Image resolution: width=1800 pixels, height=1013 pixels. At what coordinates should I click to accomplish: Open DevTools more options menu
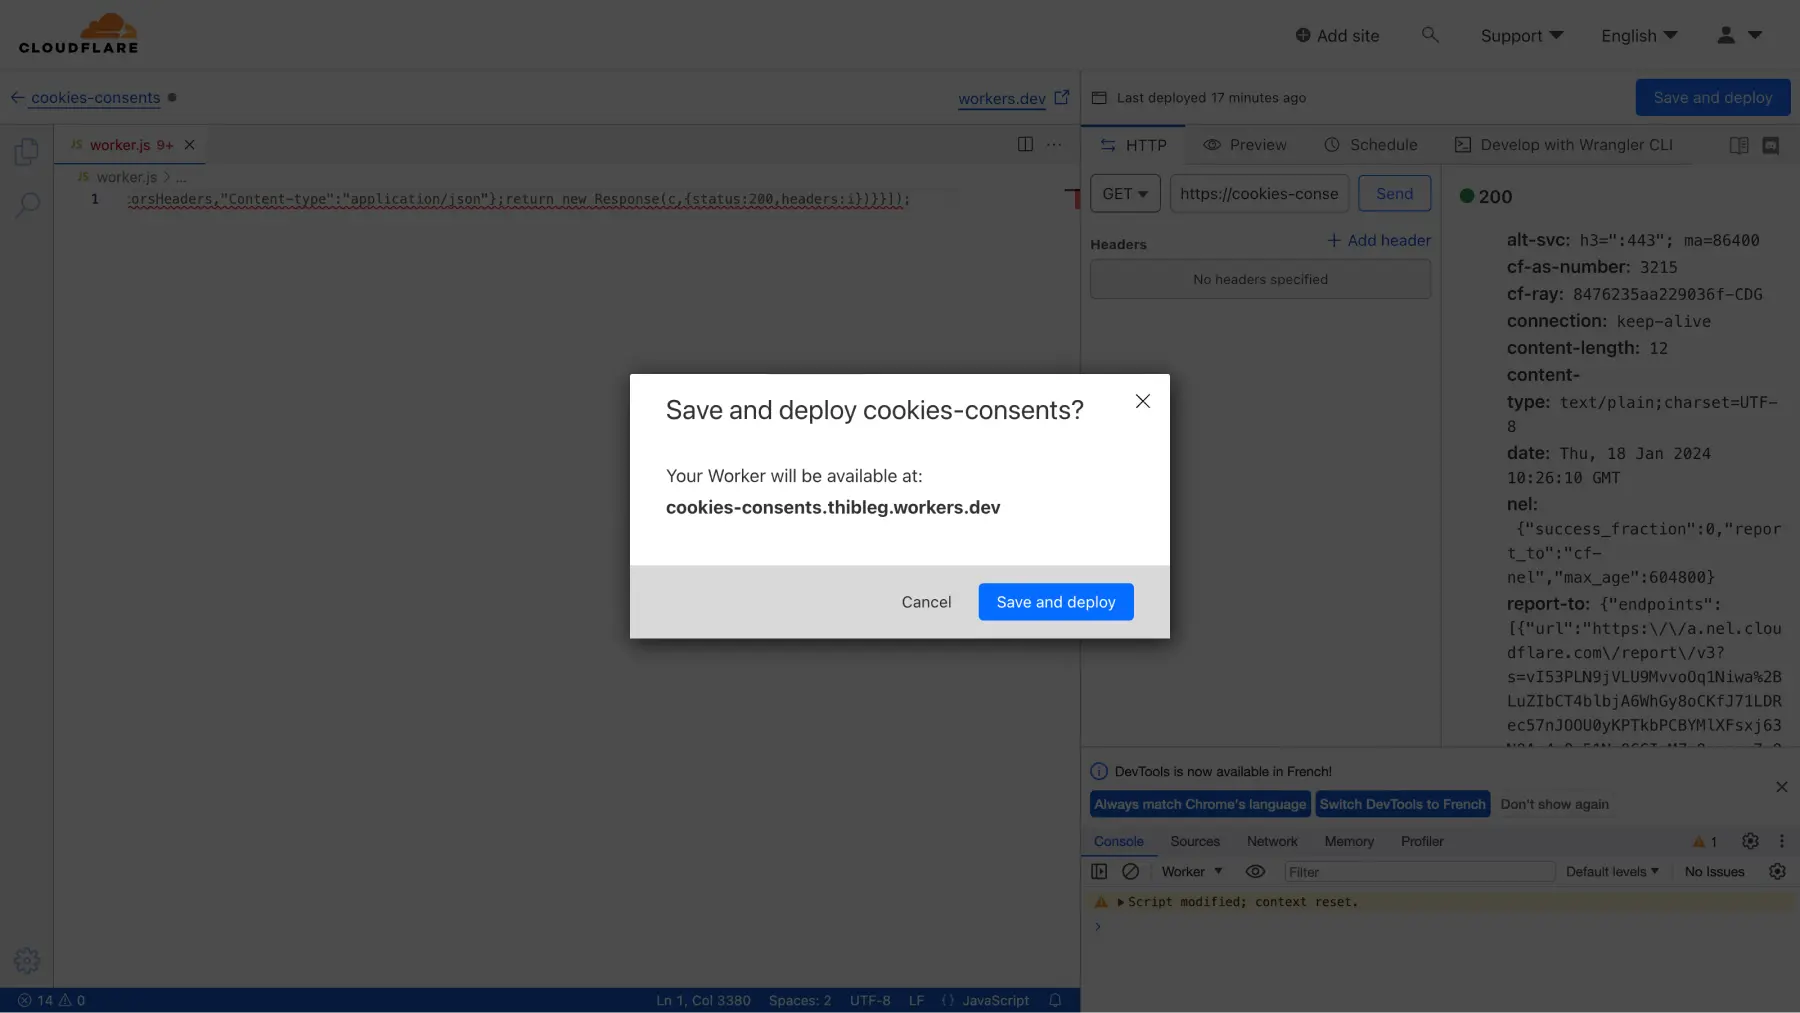click(1781, 841)
